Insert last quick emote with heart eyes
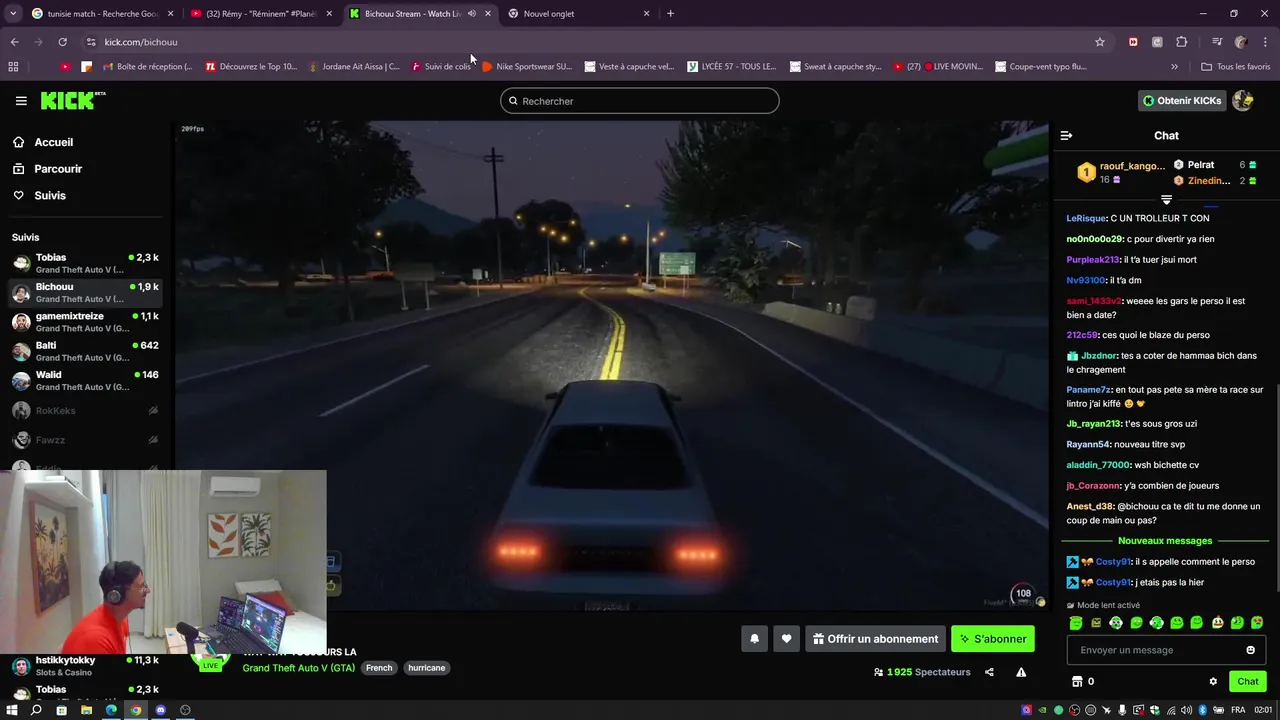 tap(1257, 623)
